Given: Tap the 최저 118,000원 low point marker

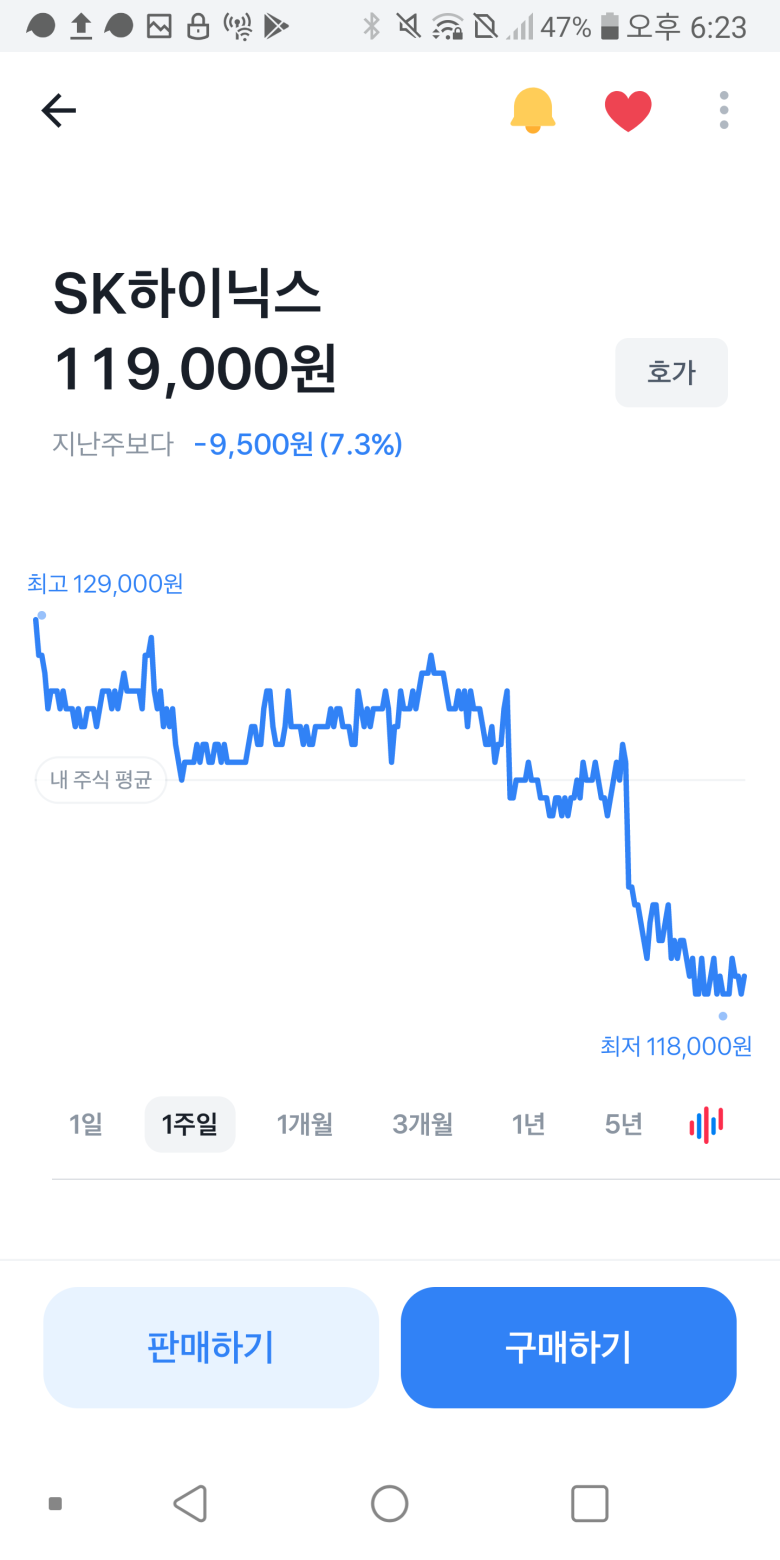Looking at the screenshot, I should 676,1046.
